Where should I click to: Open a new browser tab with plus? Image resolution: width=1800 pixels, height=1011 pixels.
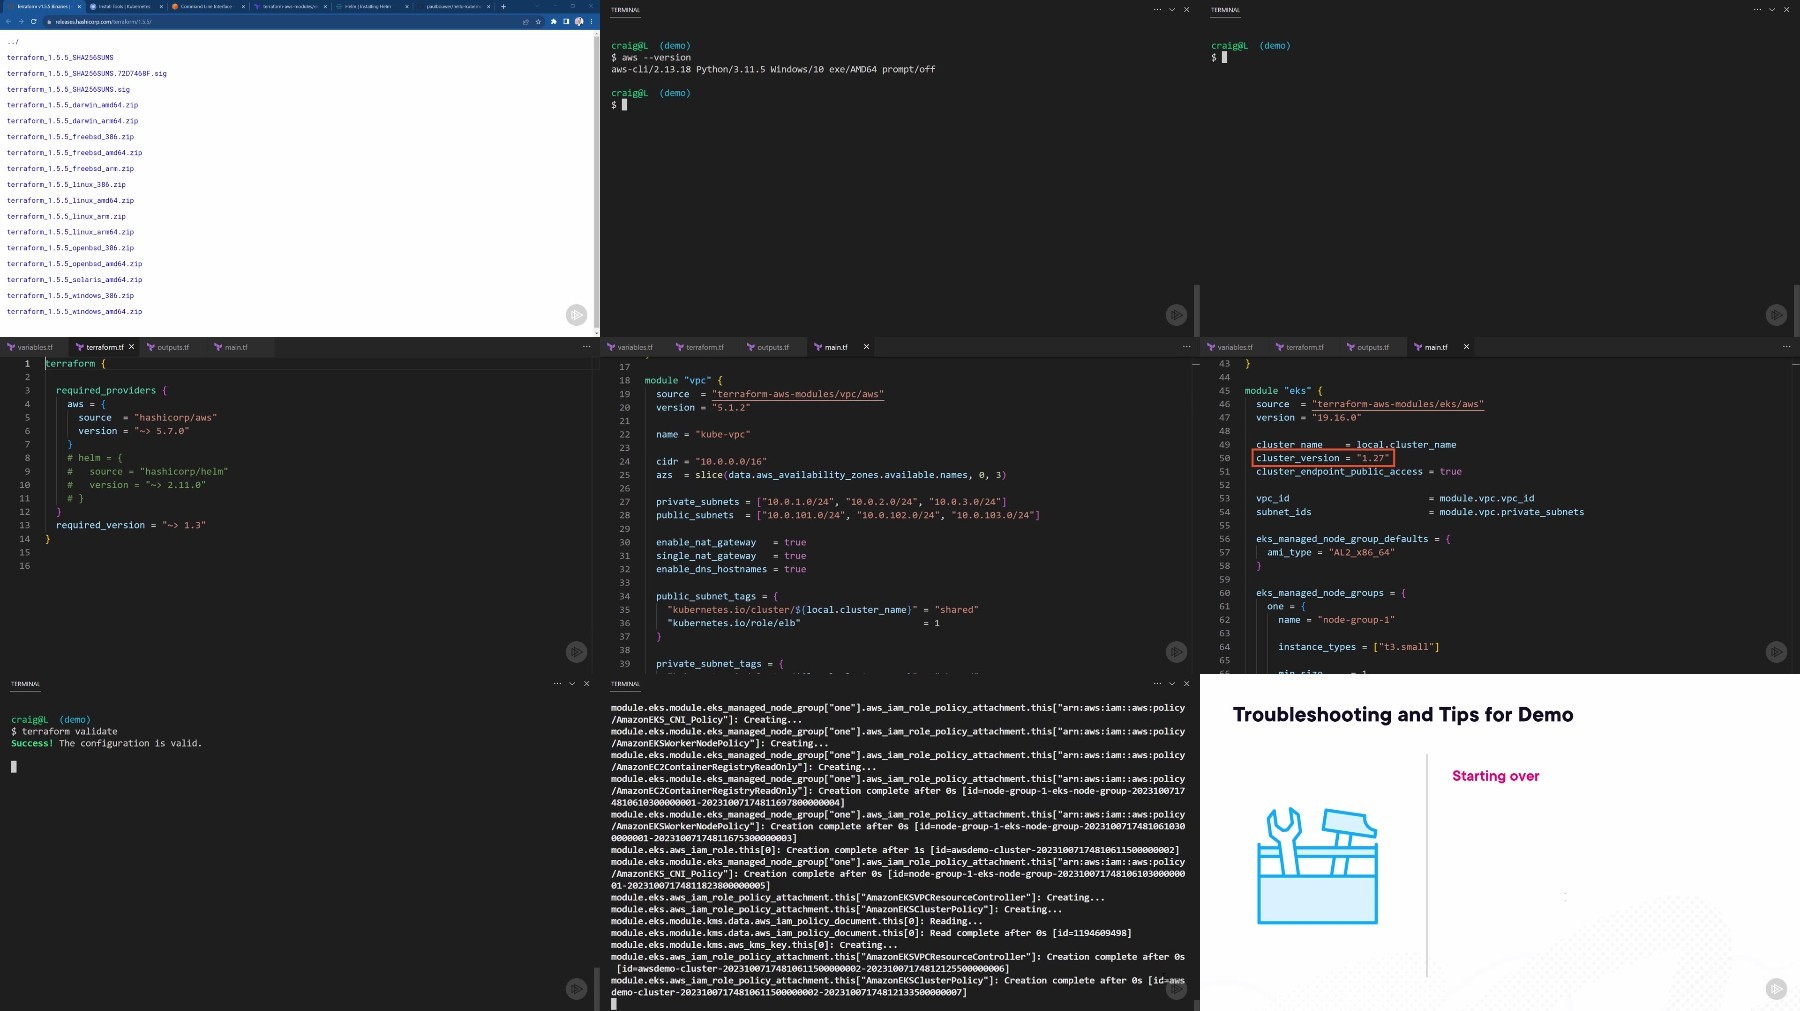pyautogui.click(x=503, y=6)
